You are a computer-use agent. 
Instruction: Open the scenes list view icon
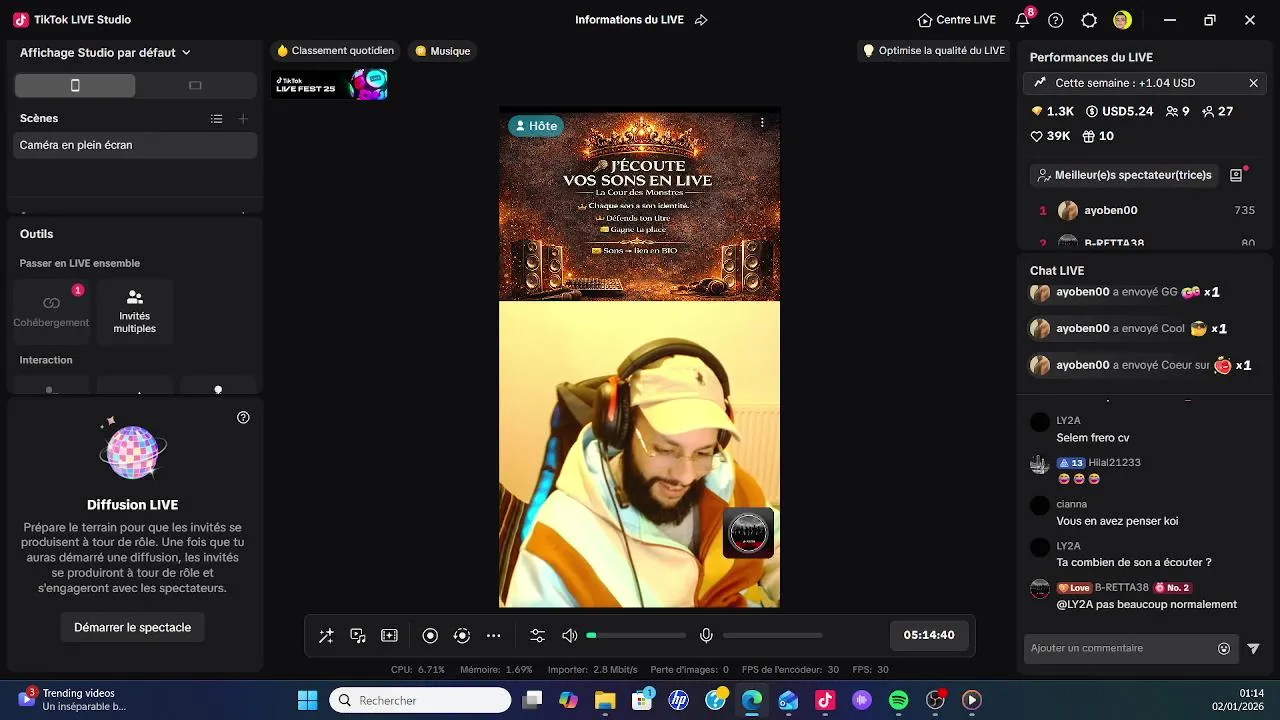[x=216, y=119]
